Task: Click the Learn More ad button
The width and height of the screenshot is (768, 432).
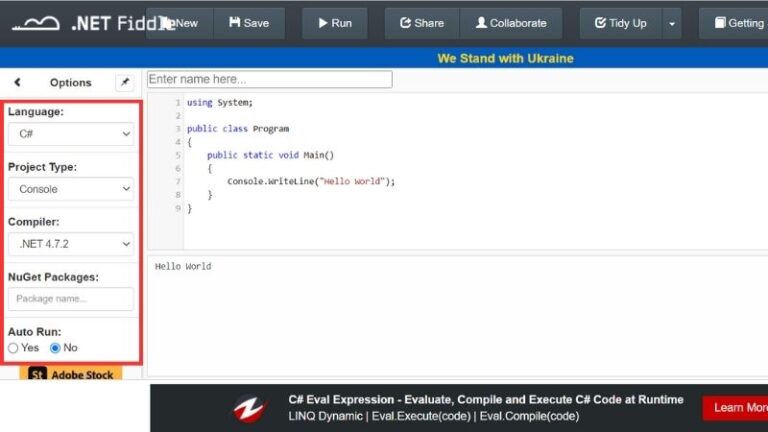Action: coord(738,408)
